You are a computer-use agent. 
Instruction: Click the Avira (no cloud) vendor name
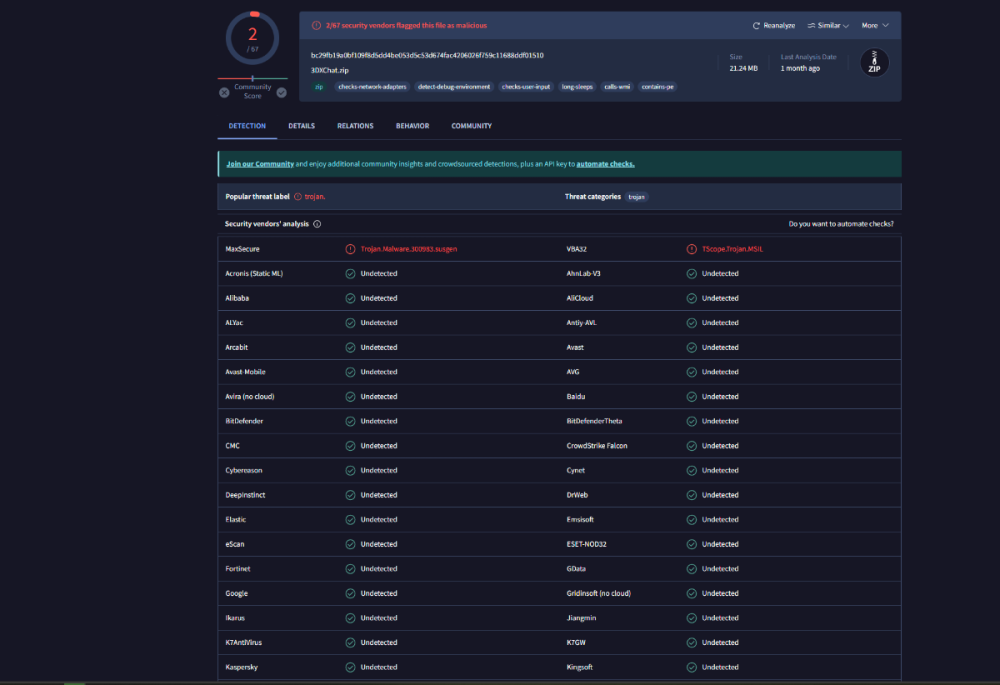pos(249,397)
